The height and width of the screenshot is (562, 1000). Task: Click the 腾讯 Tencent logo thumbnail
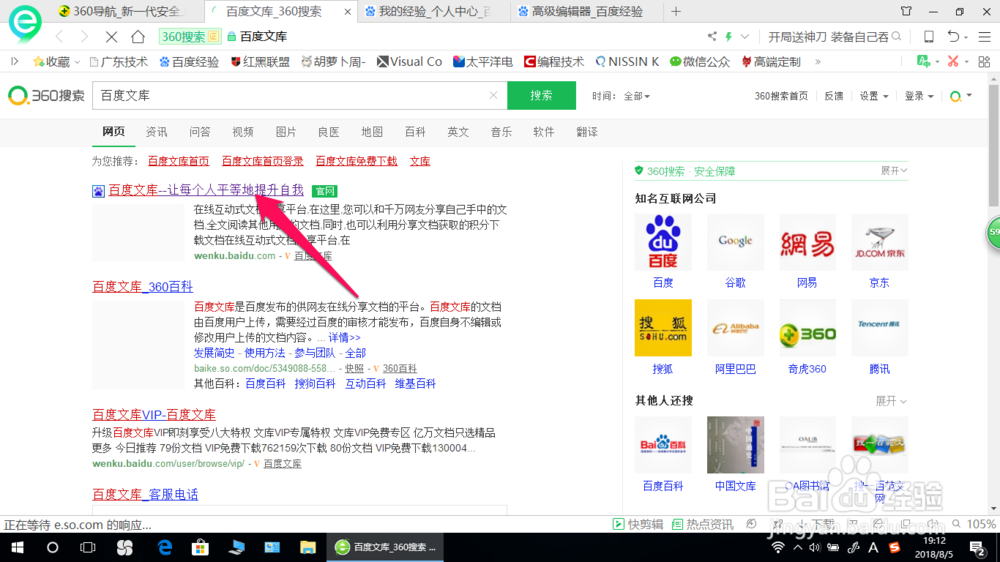click(879, 328)
